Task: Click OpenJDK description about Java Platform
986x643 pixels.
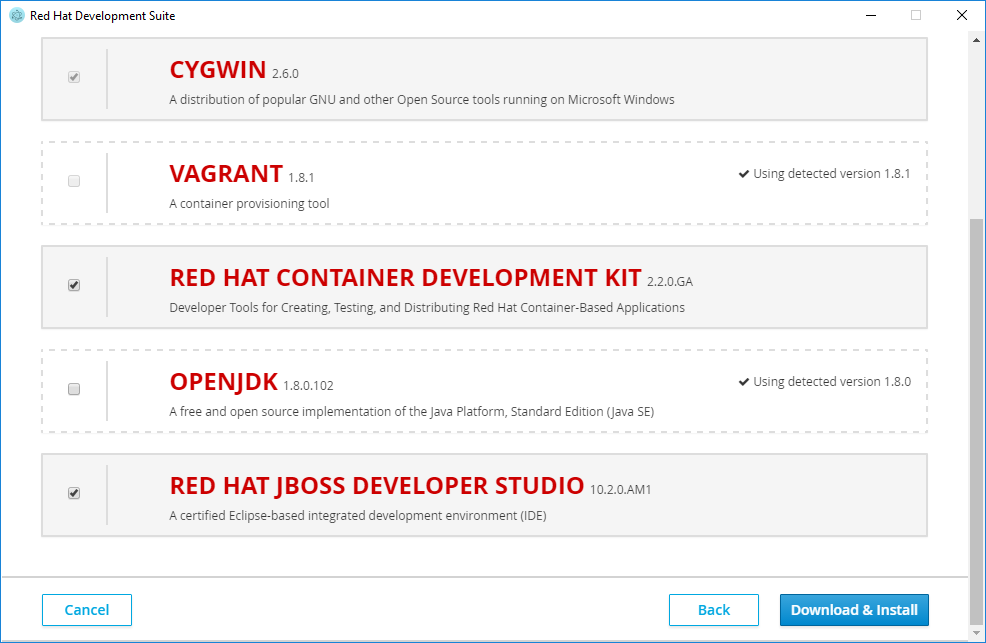Action: click(x=412, y=412)
